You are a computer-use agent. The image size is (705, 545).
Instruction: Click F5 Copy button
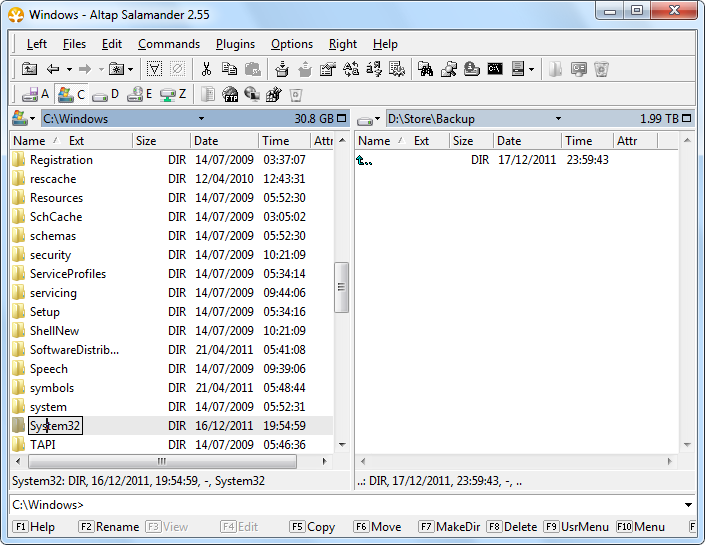pos(312,527)
